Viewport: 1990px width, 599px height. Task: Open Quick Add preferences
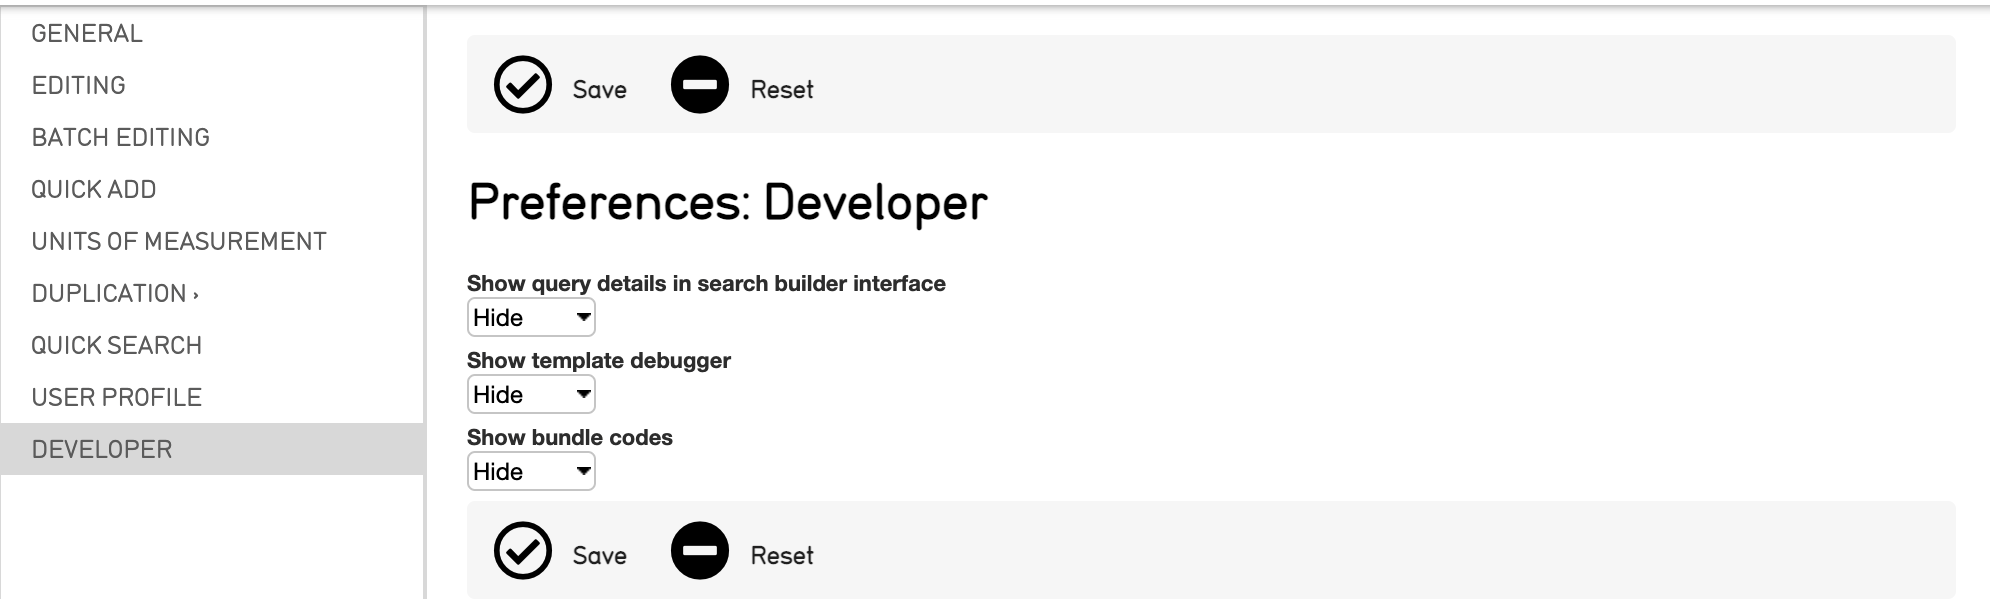[x=94, y=190]
